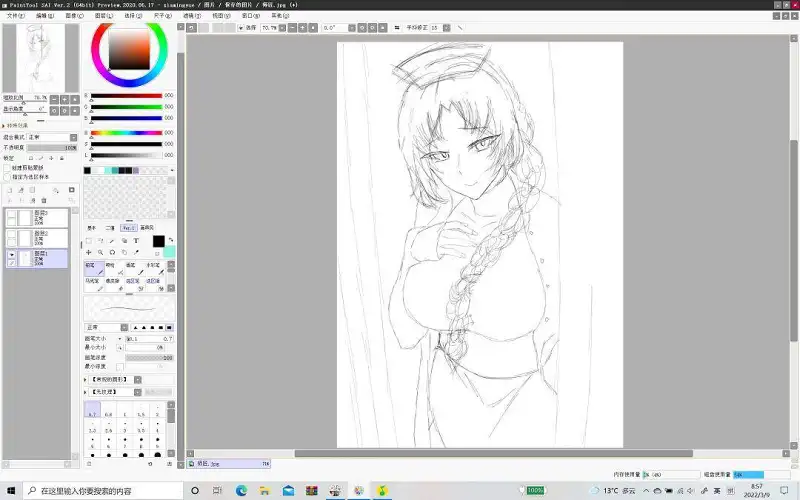Select layer 2 in layers list
Viewport: 800px width, 500px height.
[37, 238]
